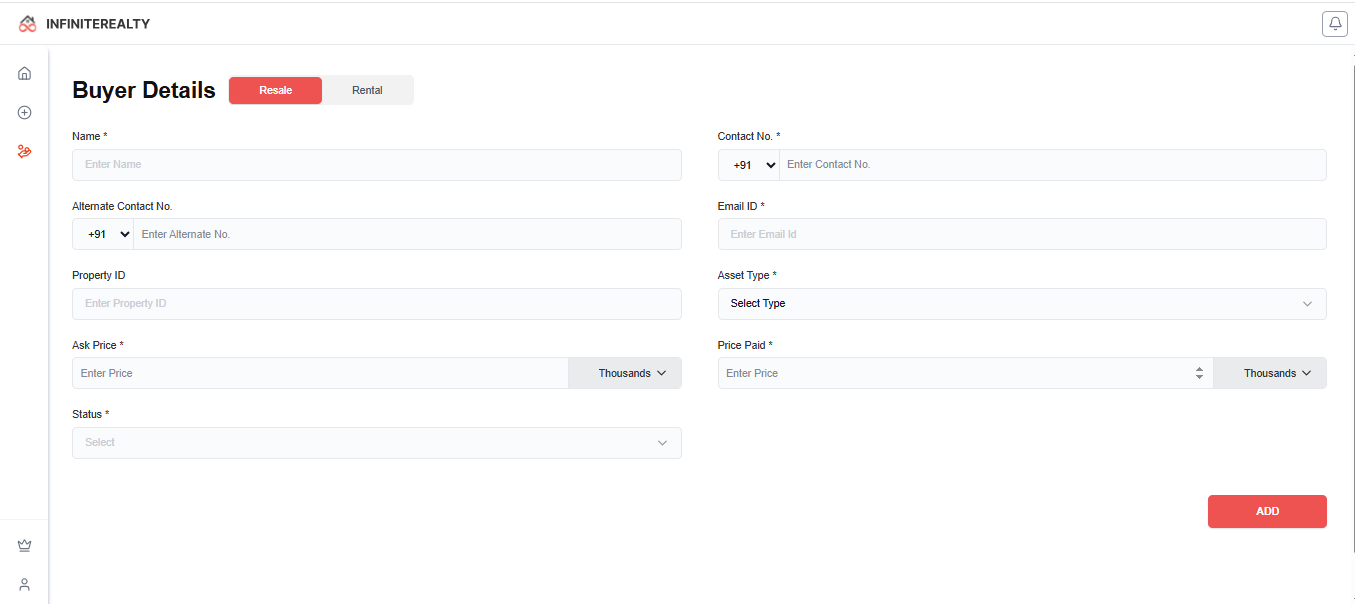Viewport: 1355px width, 604px height.
Task: Switch to the Rental toggle option
Action: [367, 90]
